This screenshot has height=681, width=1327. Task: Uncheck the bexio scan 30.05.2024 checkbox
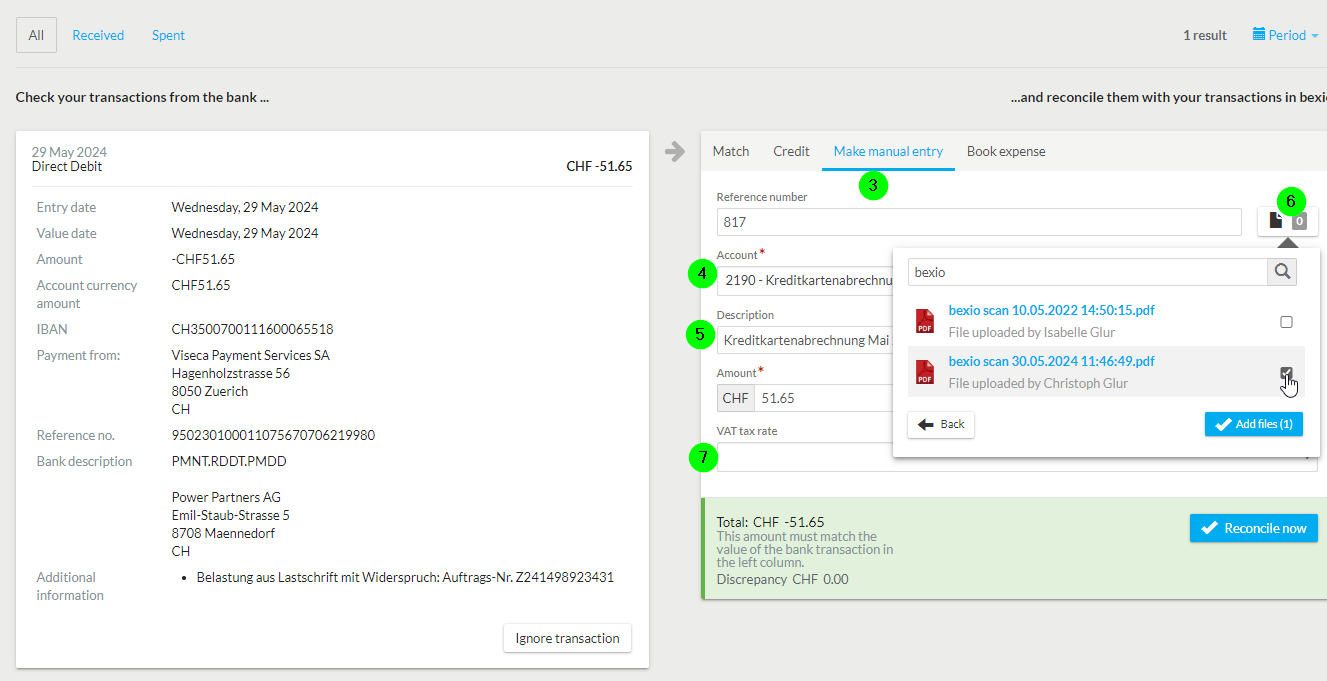coord(1287,373)
